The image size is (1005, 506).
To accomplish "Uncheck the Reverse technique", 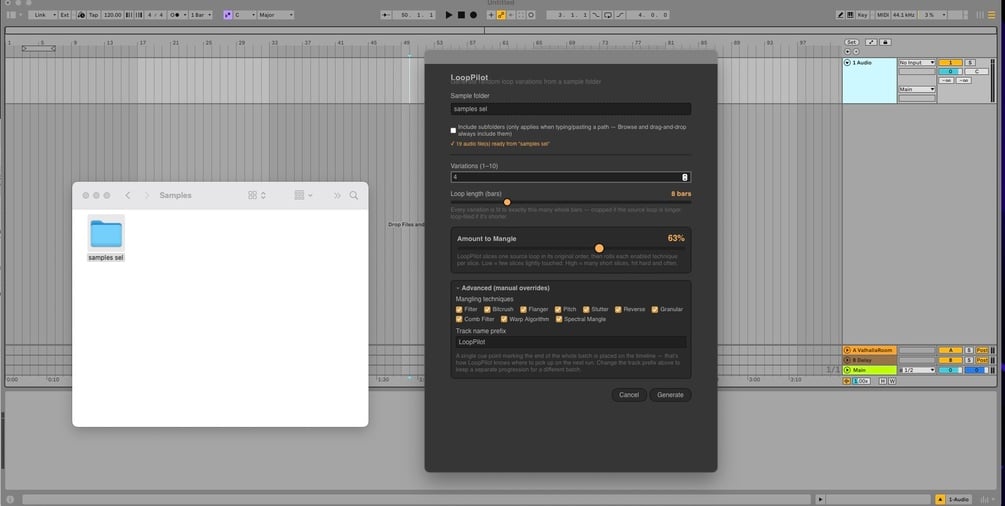I will 618,309.
